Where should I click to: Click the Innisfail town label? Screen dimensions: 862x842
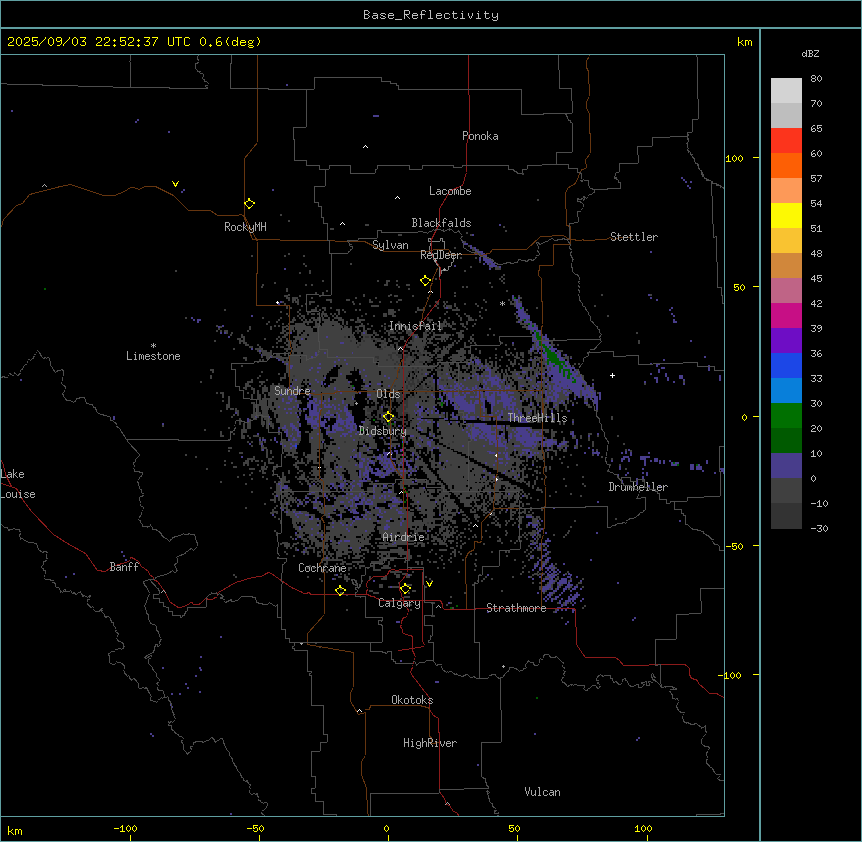tap(416, 326)
